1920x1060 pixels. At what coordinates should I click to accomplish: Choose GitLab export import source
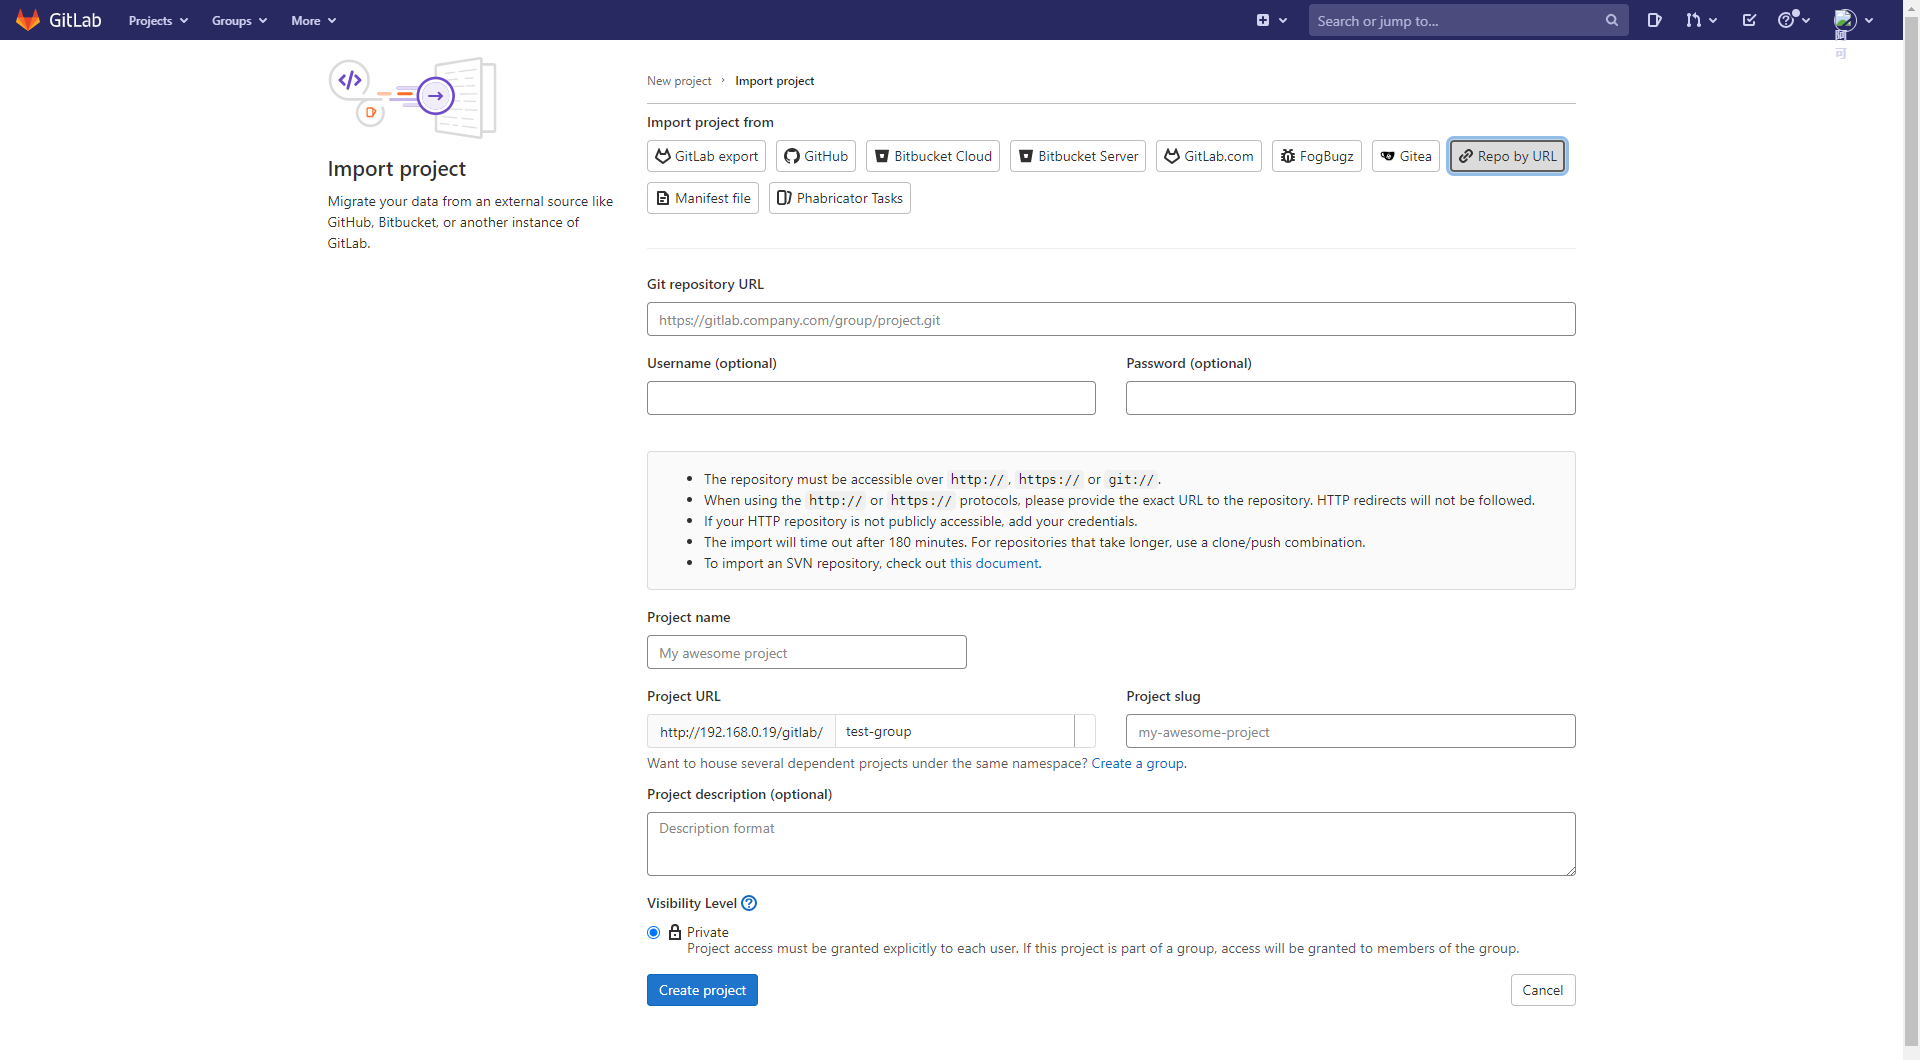click(x=706, y=156)
